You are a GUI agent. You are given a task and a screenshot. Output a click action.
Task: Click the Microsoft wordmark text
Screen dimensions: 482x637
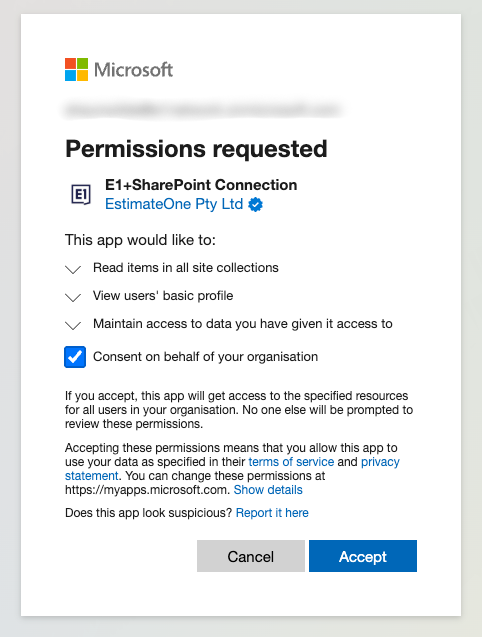coord(134,70)
